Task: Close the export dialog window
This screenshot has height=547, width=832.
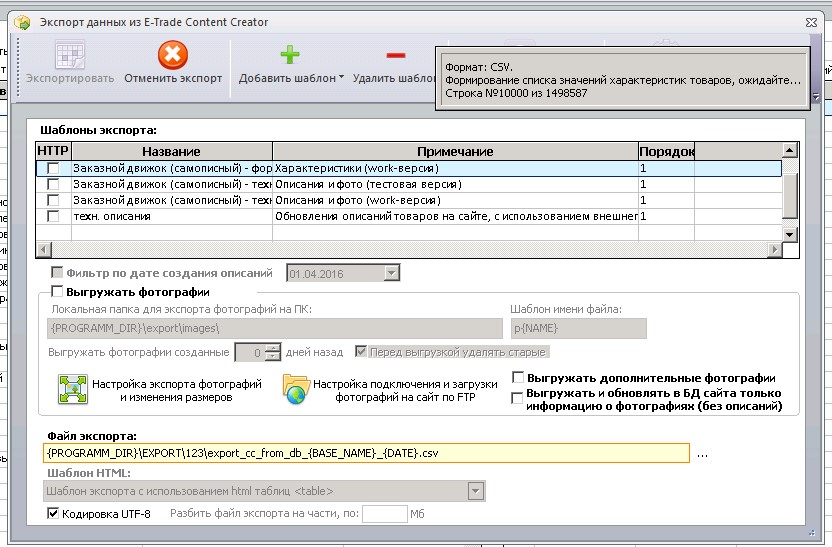Action: [x=811, y=22]
